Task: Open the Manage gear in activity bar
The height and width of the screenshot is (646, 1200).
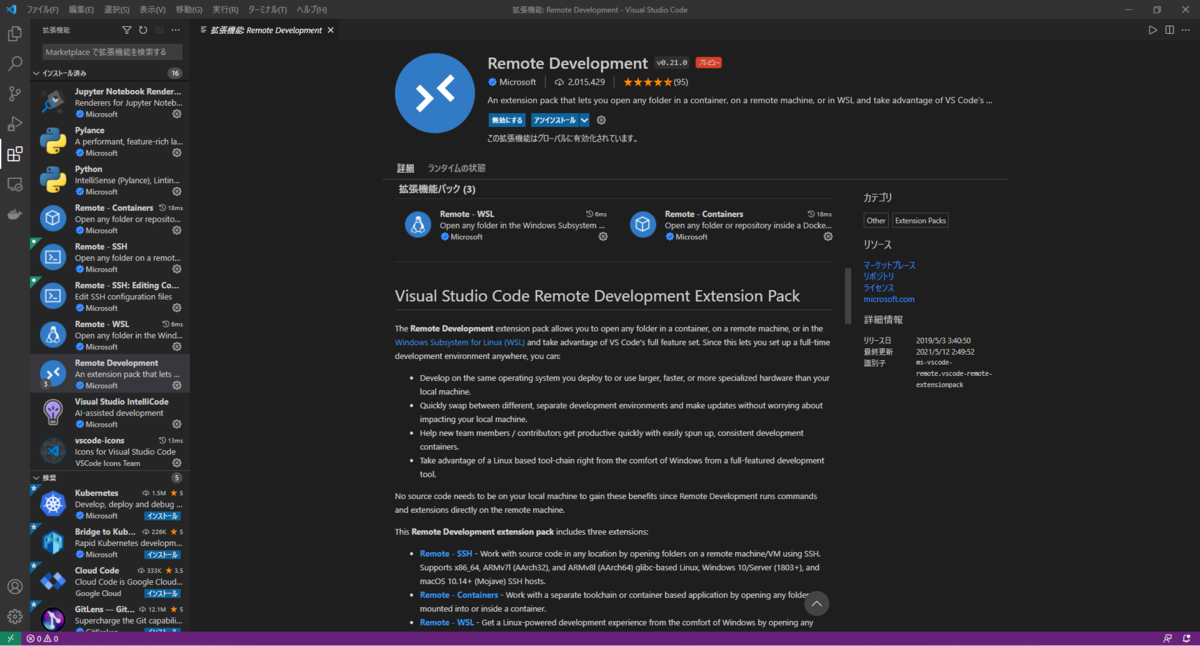Action: click(15, 616)
